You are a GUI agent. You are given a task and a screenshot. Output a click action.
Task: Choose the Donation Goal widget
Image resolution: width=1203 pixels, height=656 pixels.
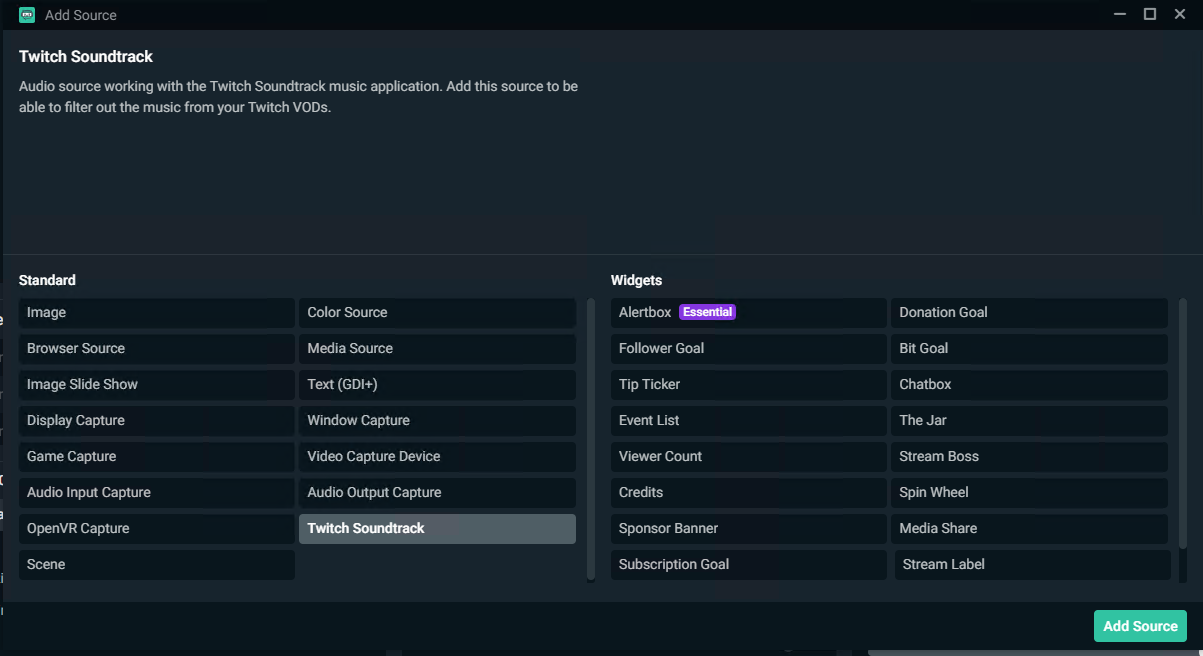(x=1028, y=312)
